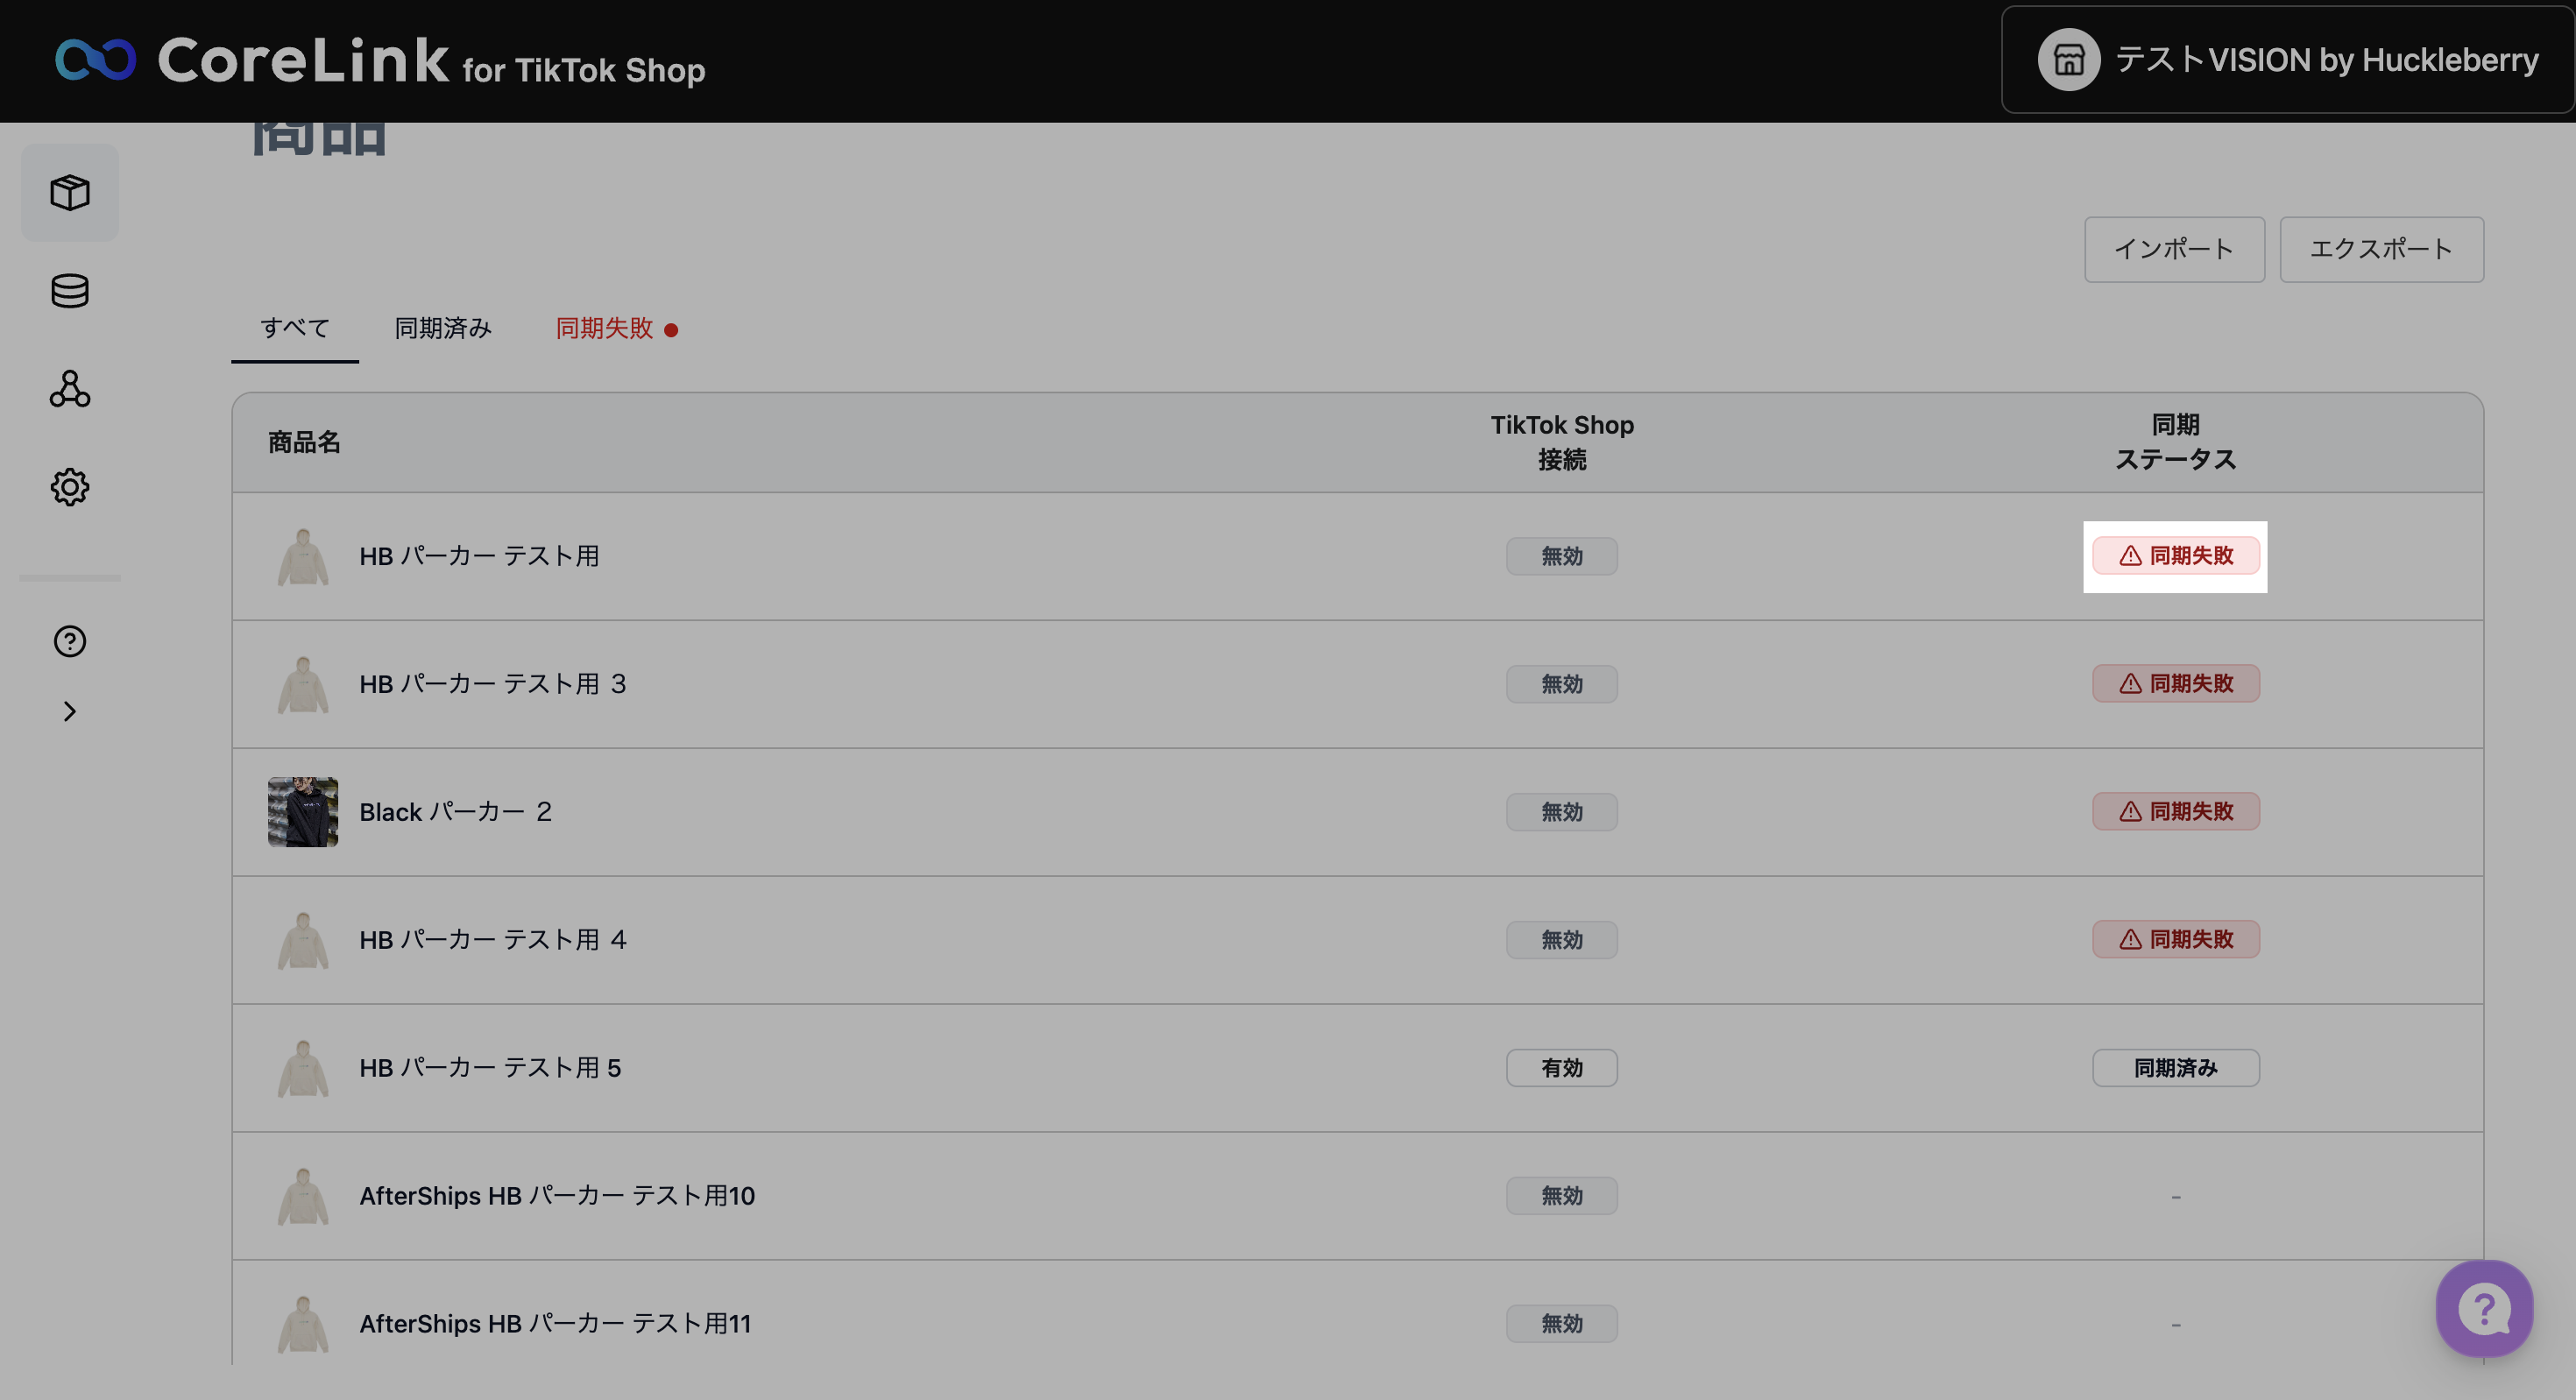Image resolution: width=2576 pixels, height=1400 pixels.
Task: Click the インポート button
Action: click(2174, 249)
